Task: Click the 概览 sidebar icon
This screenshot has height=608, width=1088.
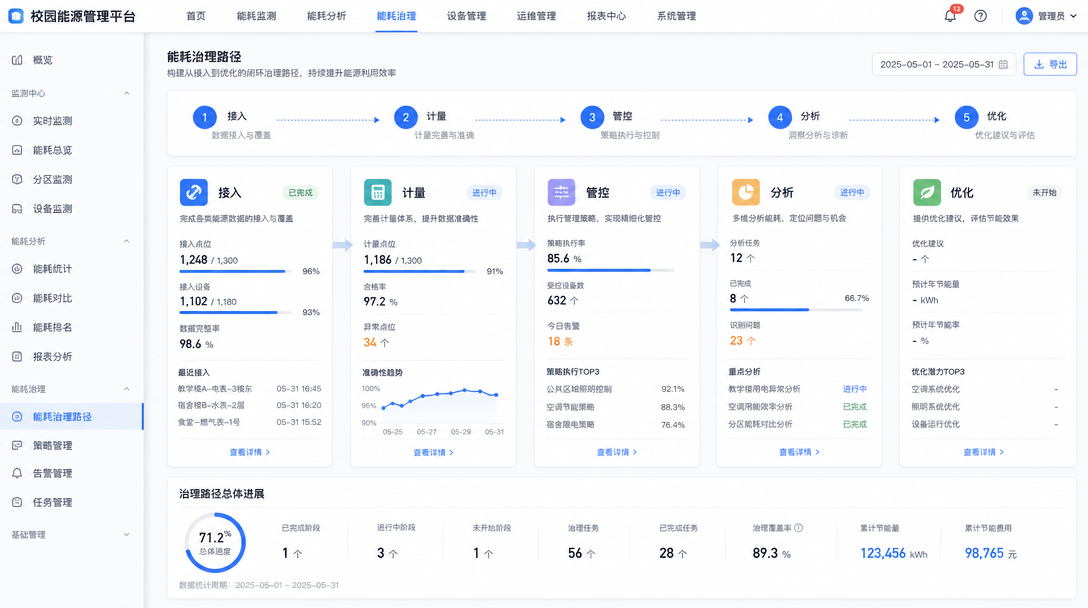Action: (17, 60)
